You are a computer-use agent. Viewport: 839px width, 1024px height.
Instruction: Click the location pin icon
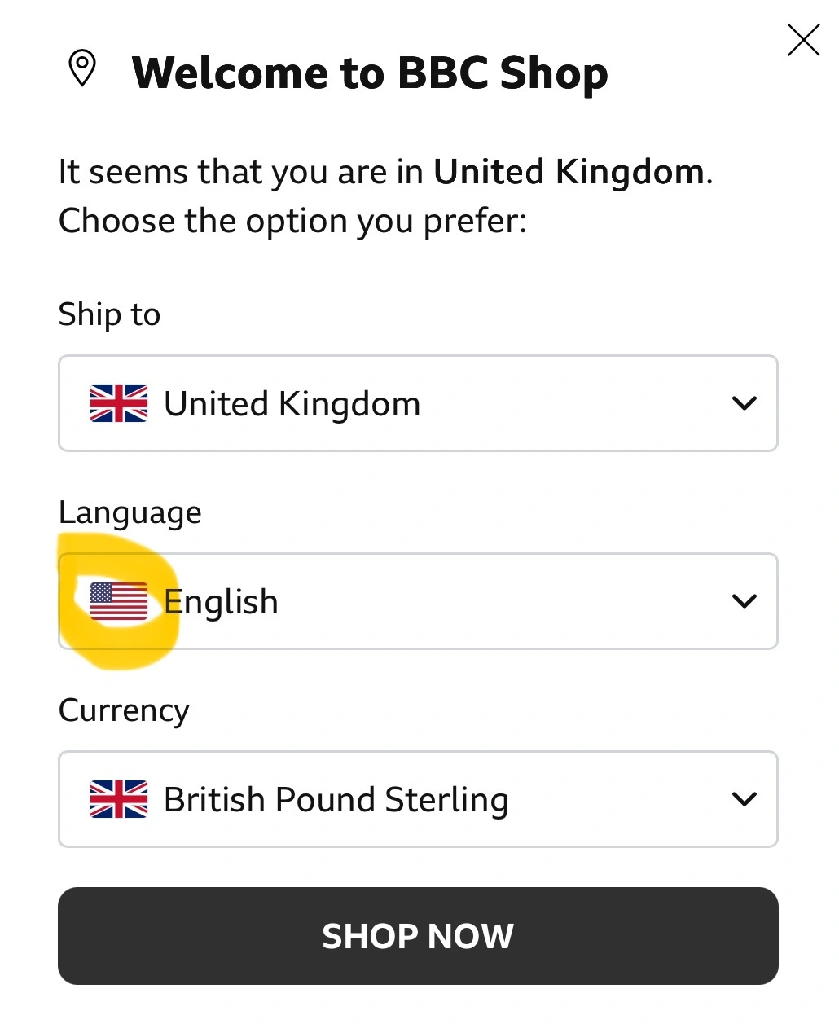(82, 70)
